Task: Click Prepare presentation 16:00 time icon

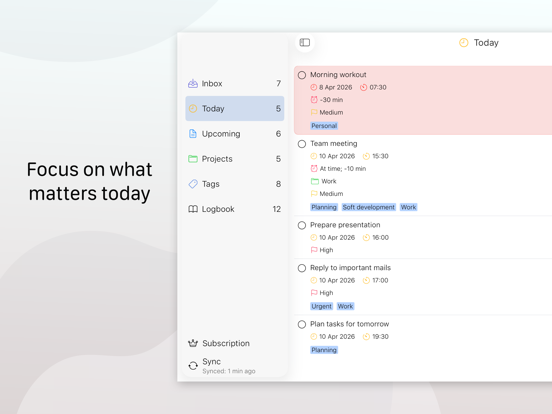Action: coord(366,238)
